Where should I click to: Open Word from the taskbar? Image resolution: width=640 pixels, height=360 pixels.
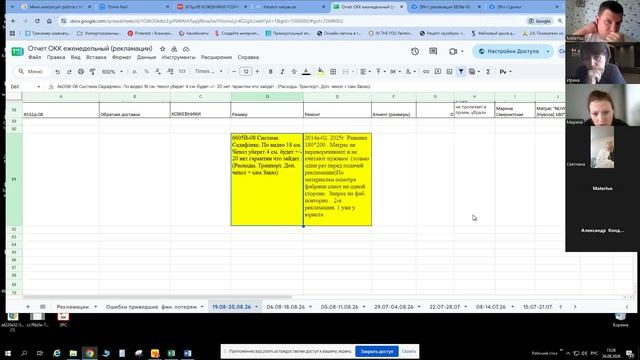(187, 353)
